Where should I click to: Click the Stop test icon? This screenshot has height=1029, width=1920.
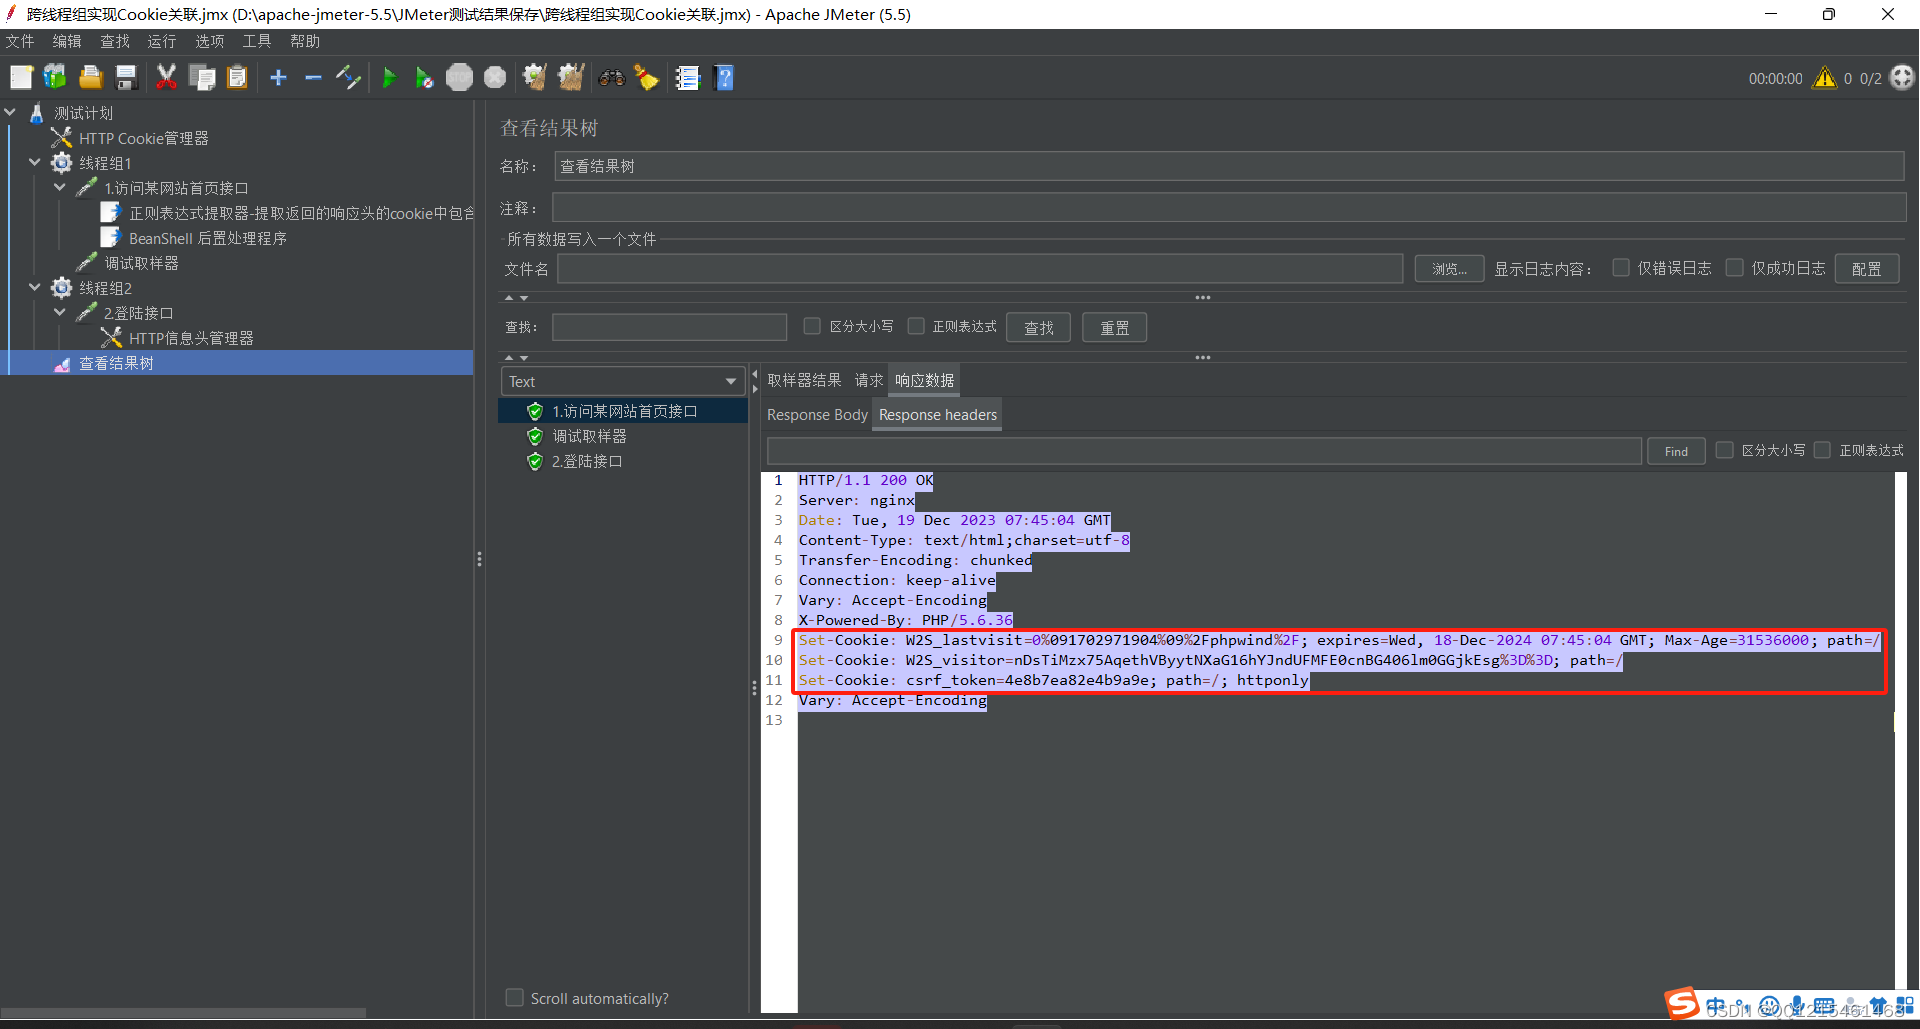(459, 78)
